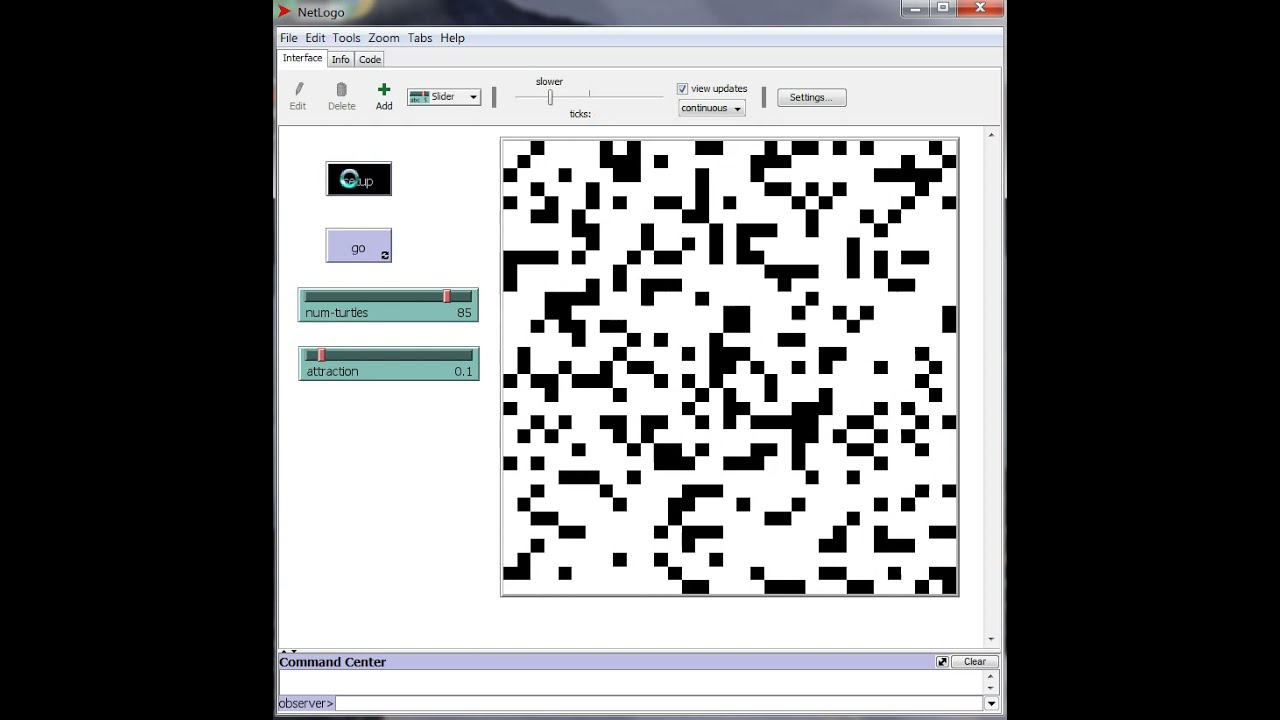Open the Help menu
This screenshot has height=720, width=1280.
coord(452,38)
